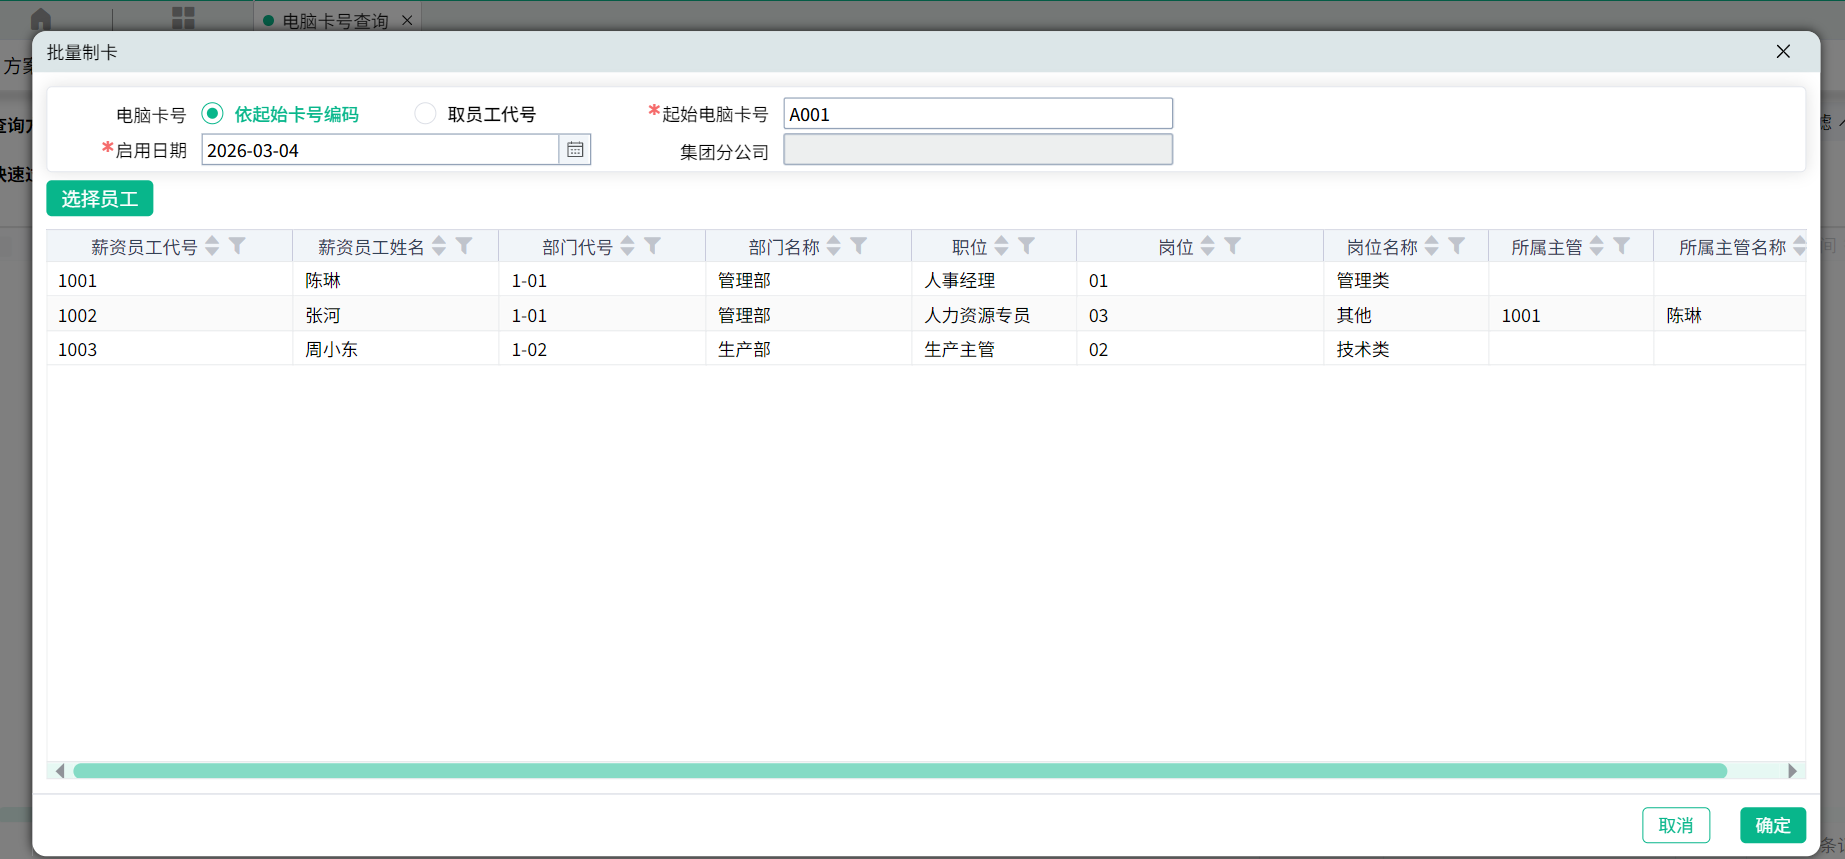Sort the 岗位 column
Image resolution: width=1845 pixels, height=859 pixels.
(x=1207, y=246)
